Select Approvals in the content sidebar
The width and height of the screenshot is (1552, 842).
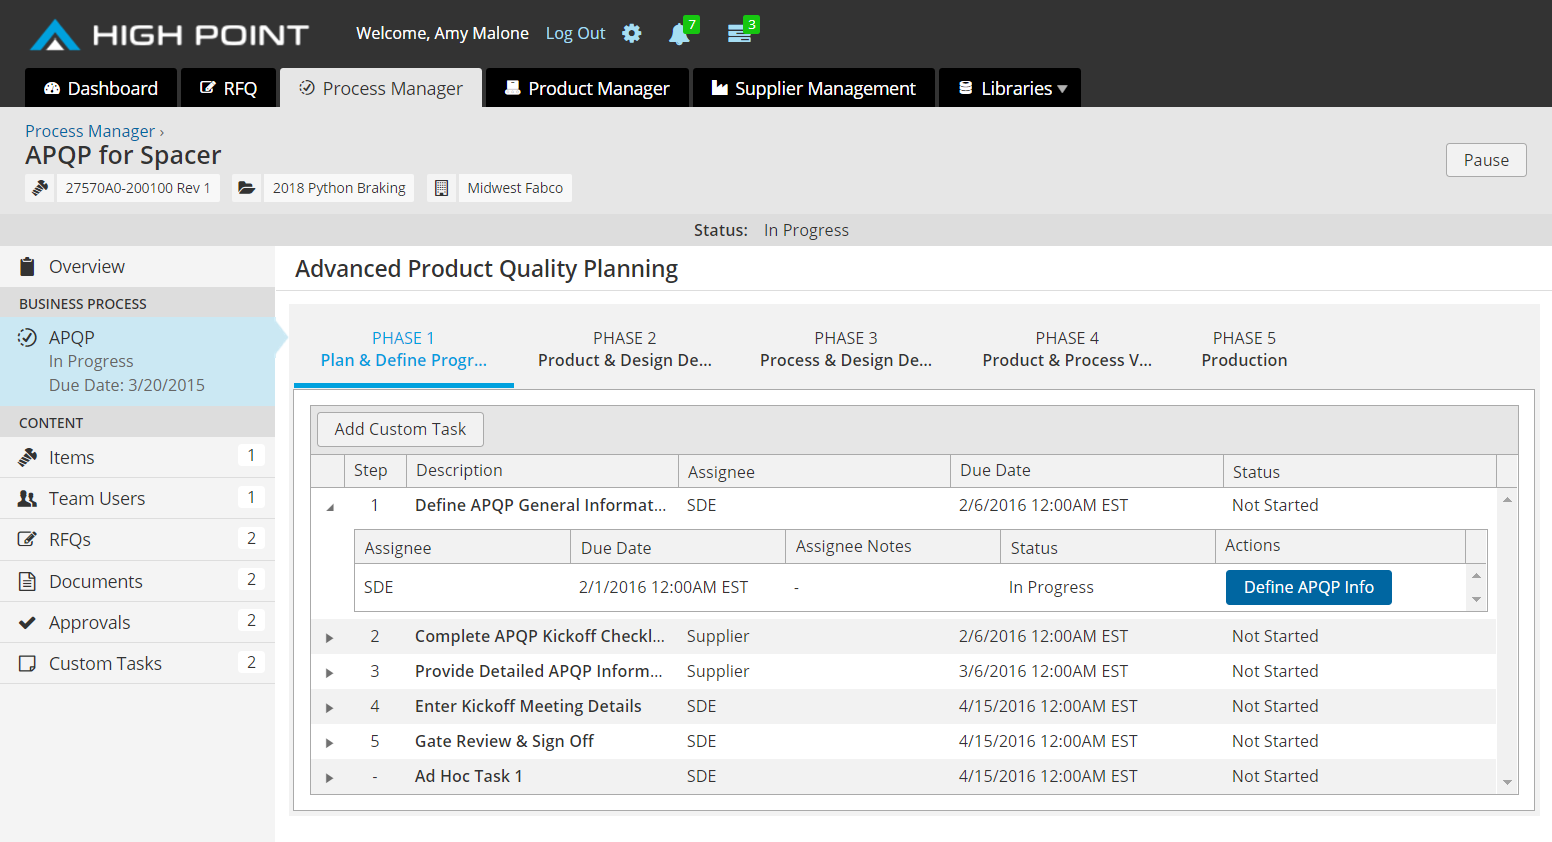tap(89, 623)
